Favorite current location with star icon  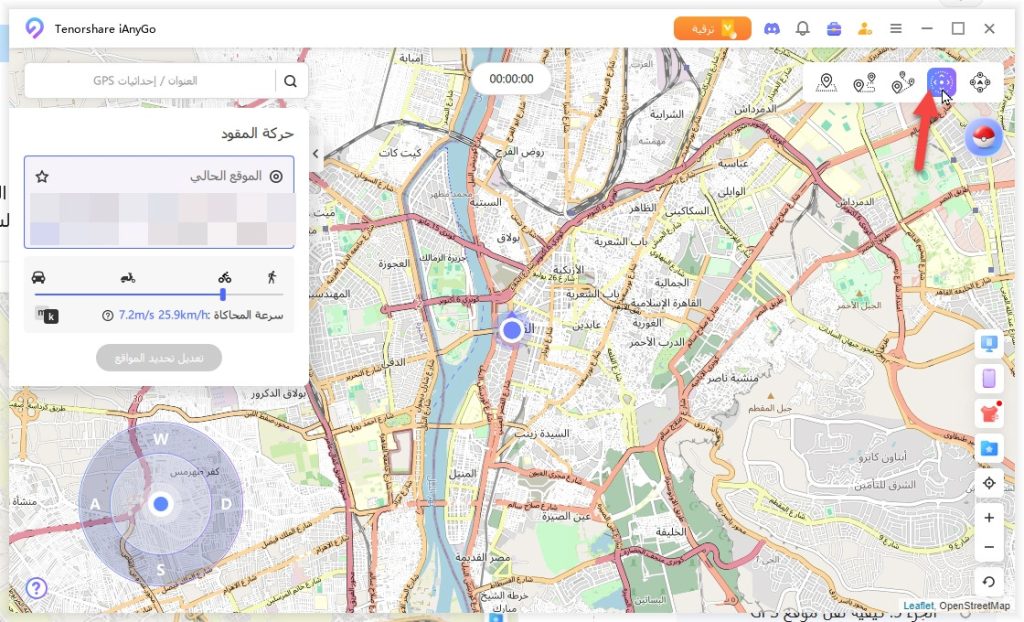(x=42, y=176)
